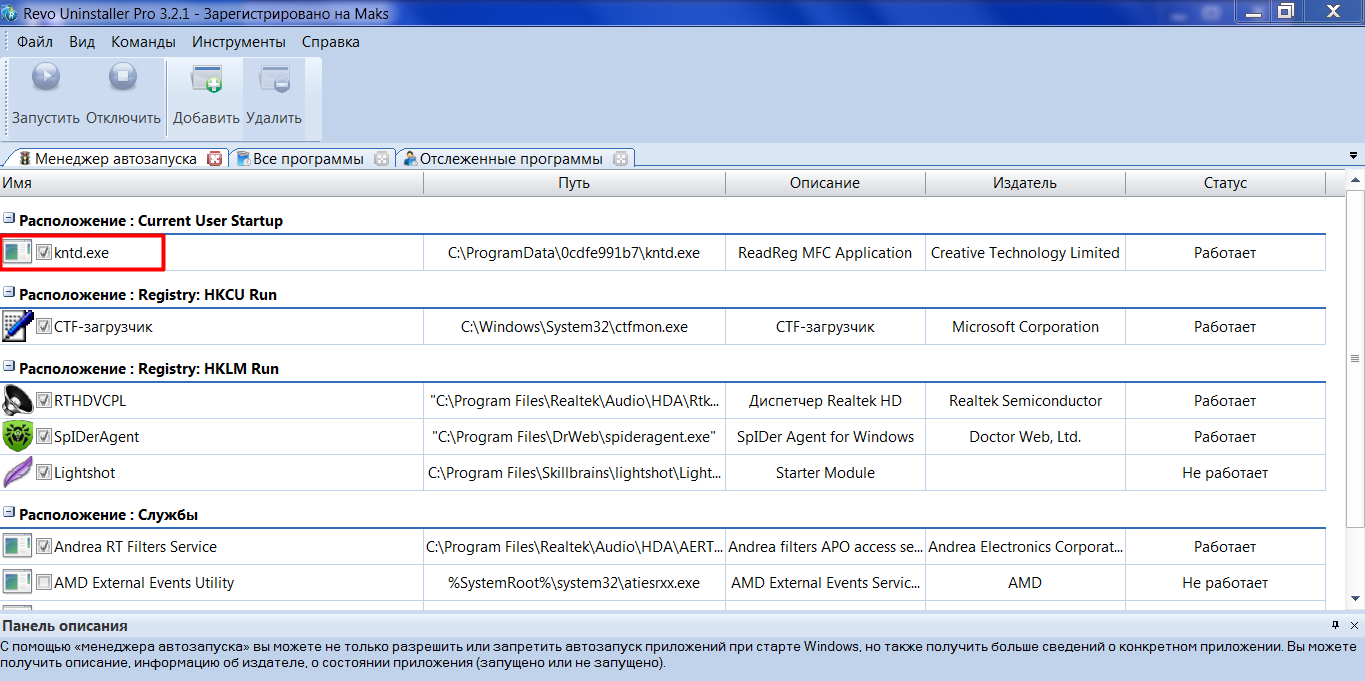Click the SpIDerAgent green spider icon
Viewport: 1365px width, 681px height.
pos(17,437)
